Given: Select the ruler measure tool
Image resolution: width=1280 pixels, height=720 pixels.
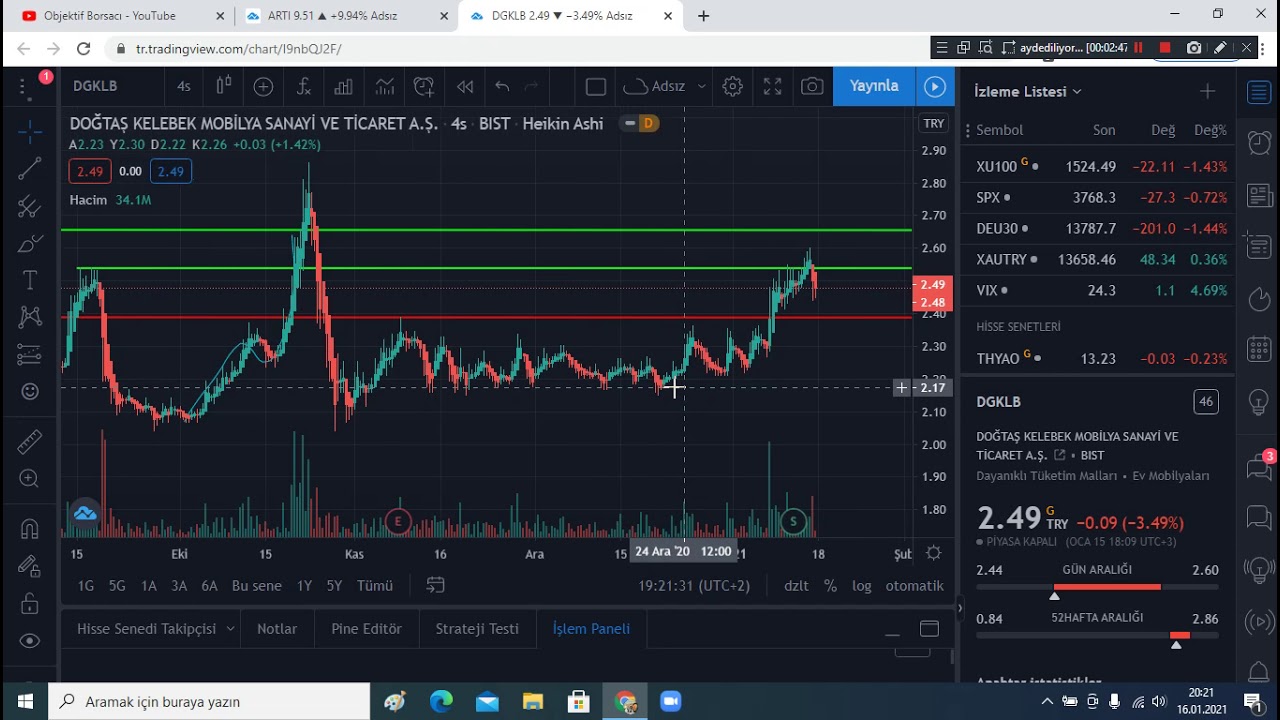Looking at the screenshot, I should click(x=30, y=440).
